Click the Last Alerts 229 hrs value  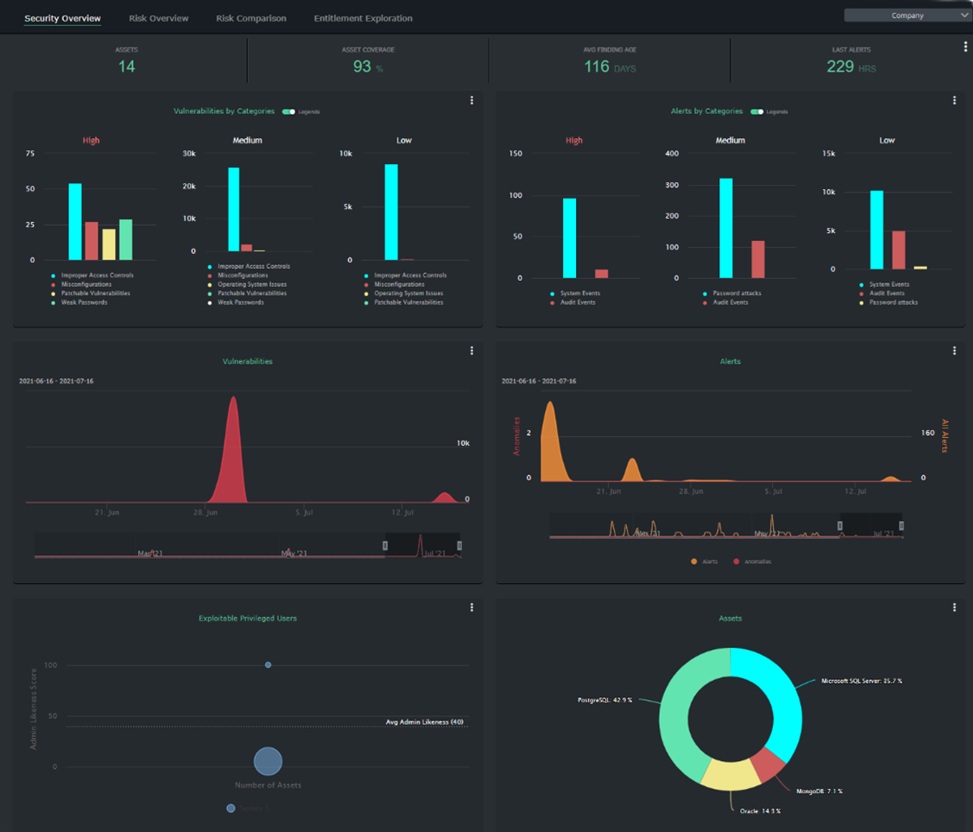[851, 66]
